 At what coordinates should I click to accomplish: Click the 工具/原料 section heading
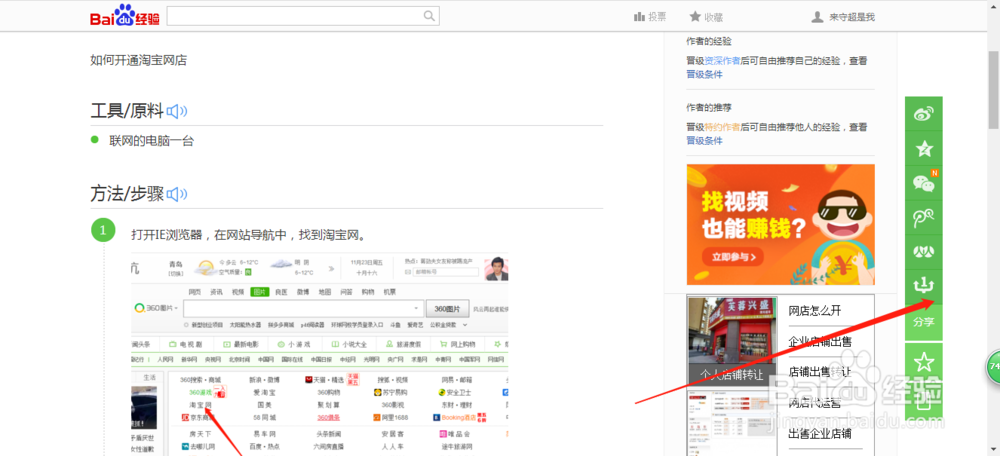127,111
